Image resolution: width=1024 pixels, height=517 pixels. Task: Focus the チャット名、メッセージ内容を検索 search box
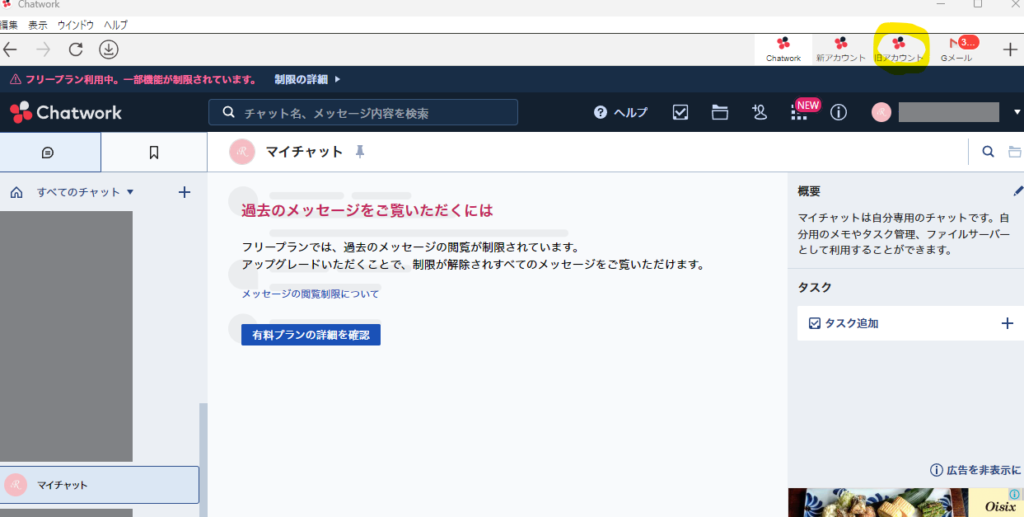363,112
